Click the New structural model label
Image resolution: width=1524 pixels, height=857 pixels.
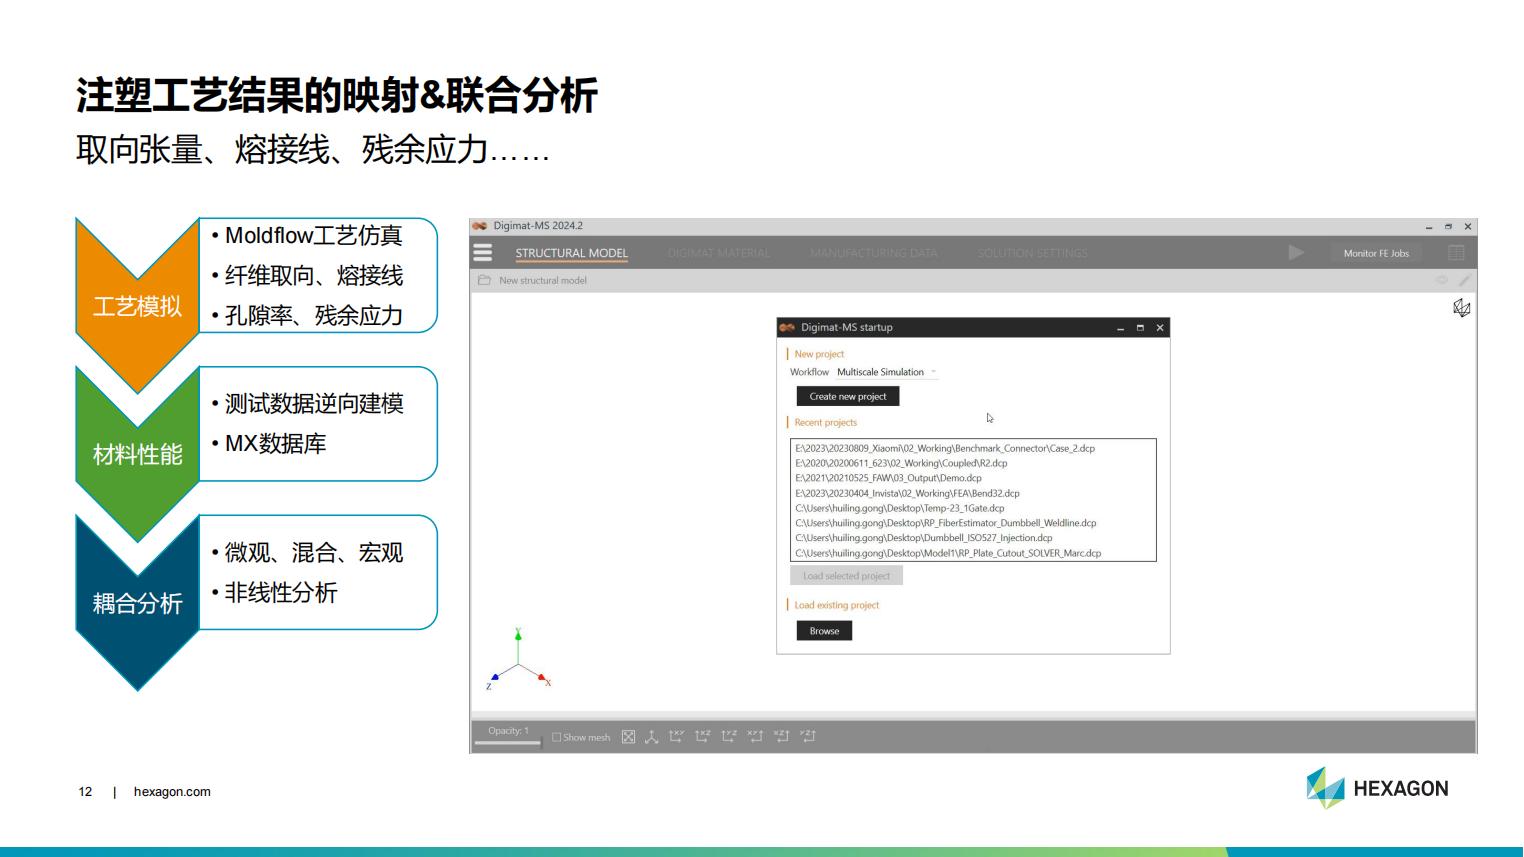543,281
